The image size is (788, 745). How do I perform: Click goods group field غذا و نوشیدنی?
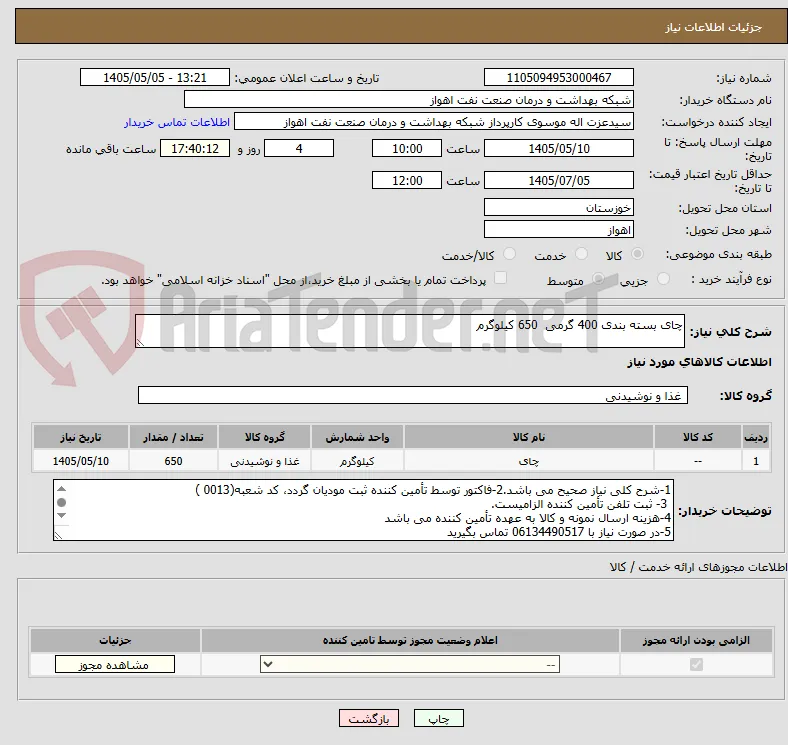(413, 395)
